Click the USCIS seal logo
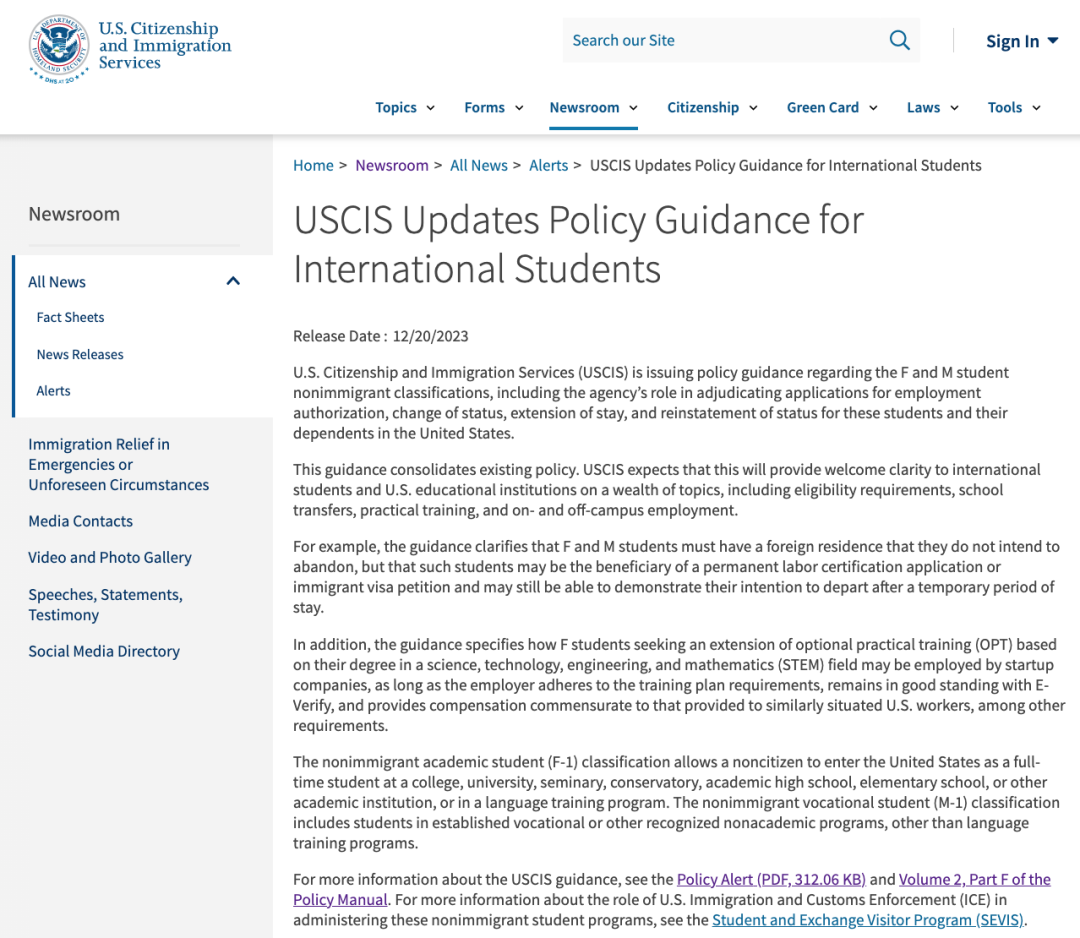Image resolution: width=1080 pixels, height=938 pixels. click(59, 48)
